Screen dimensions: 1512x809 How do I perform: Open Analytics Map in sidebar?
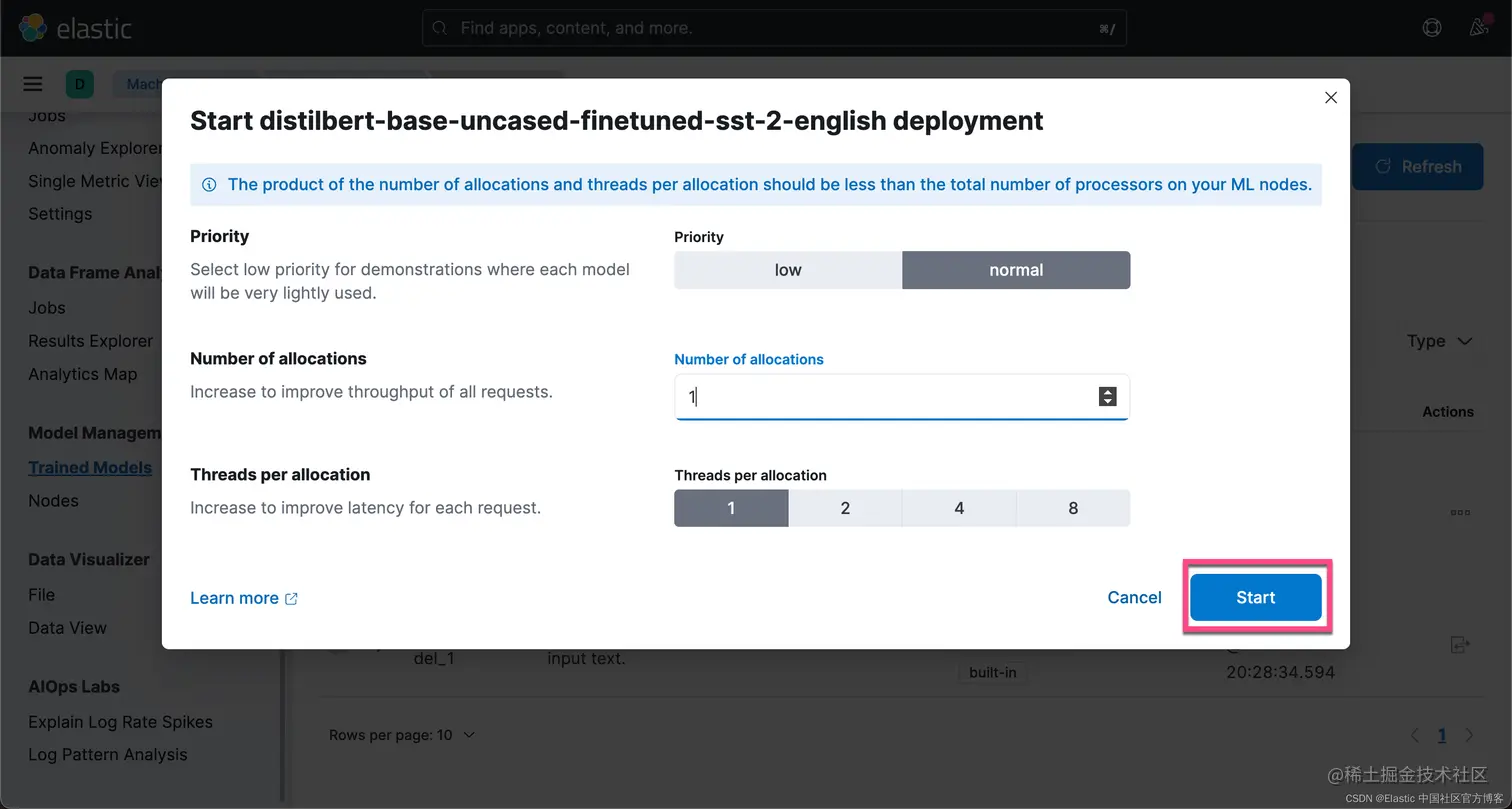click(x=83, y=374)
